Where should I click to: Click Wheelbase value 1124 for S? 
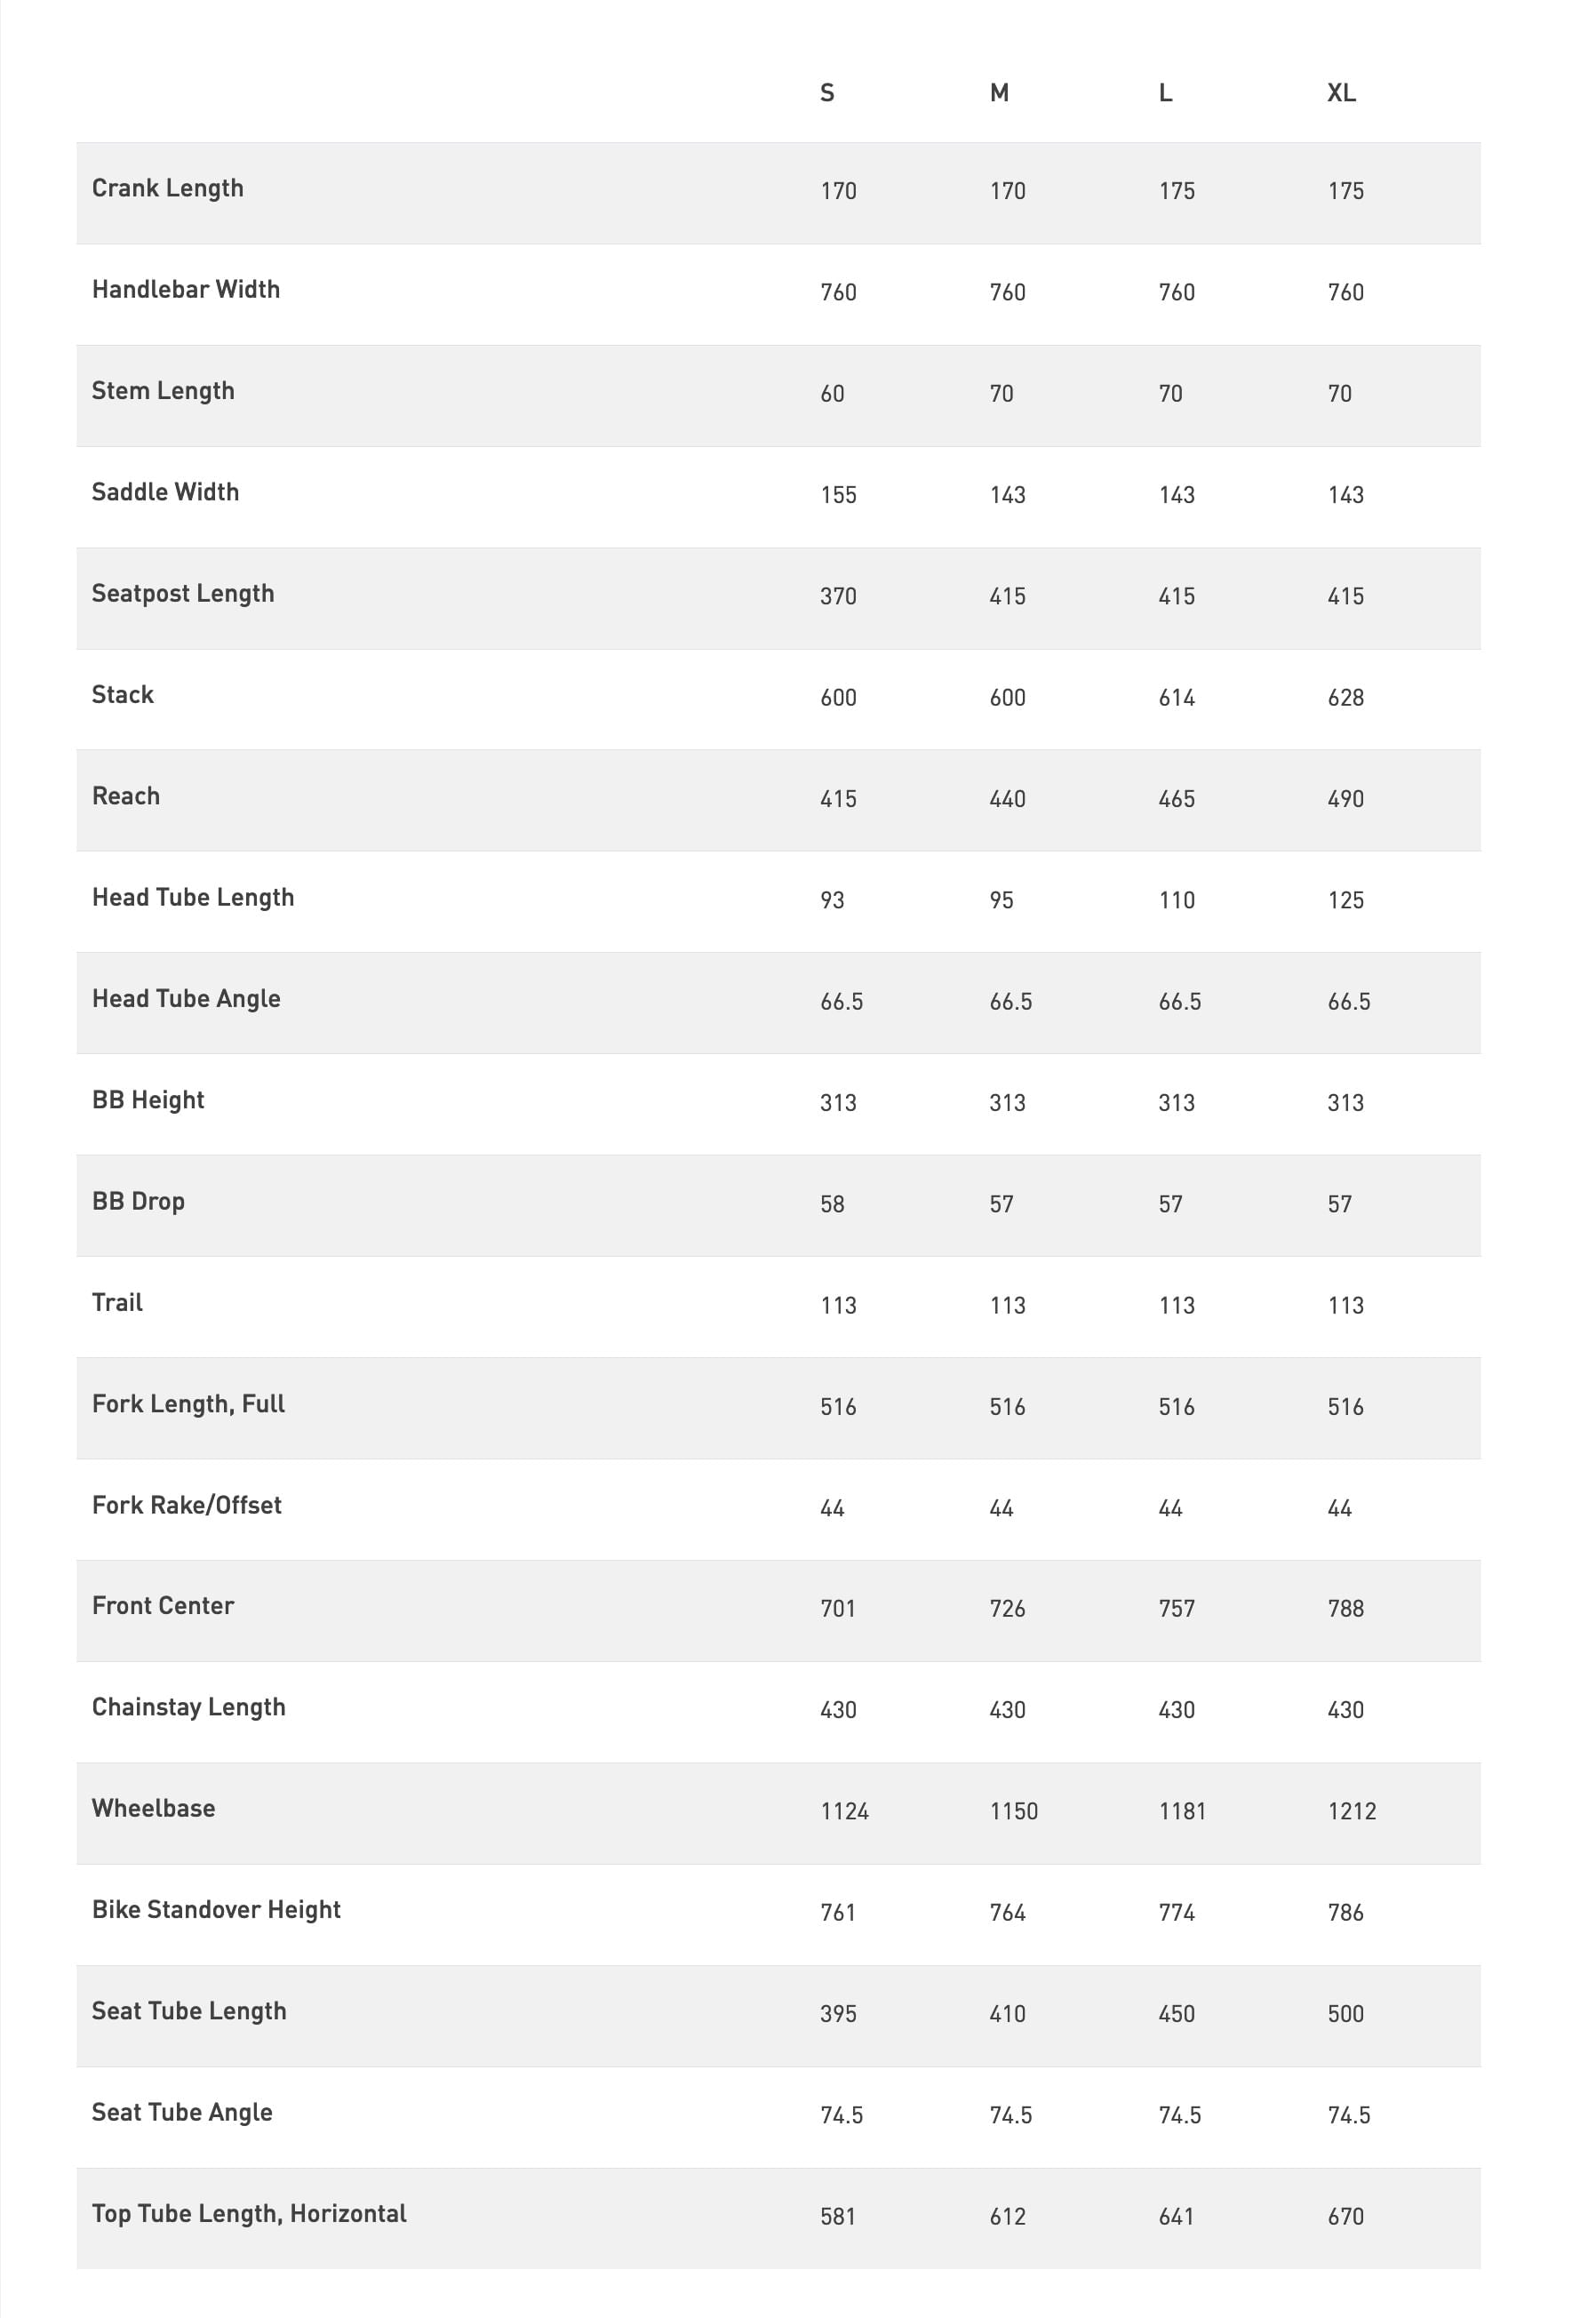click(x=844, y=1811)
